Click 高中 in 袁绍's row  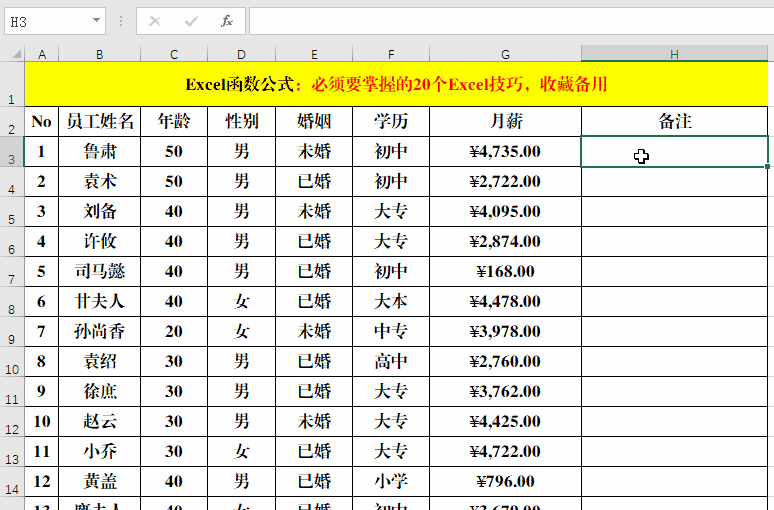pyautogui.click(x=391, y=362)
